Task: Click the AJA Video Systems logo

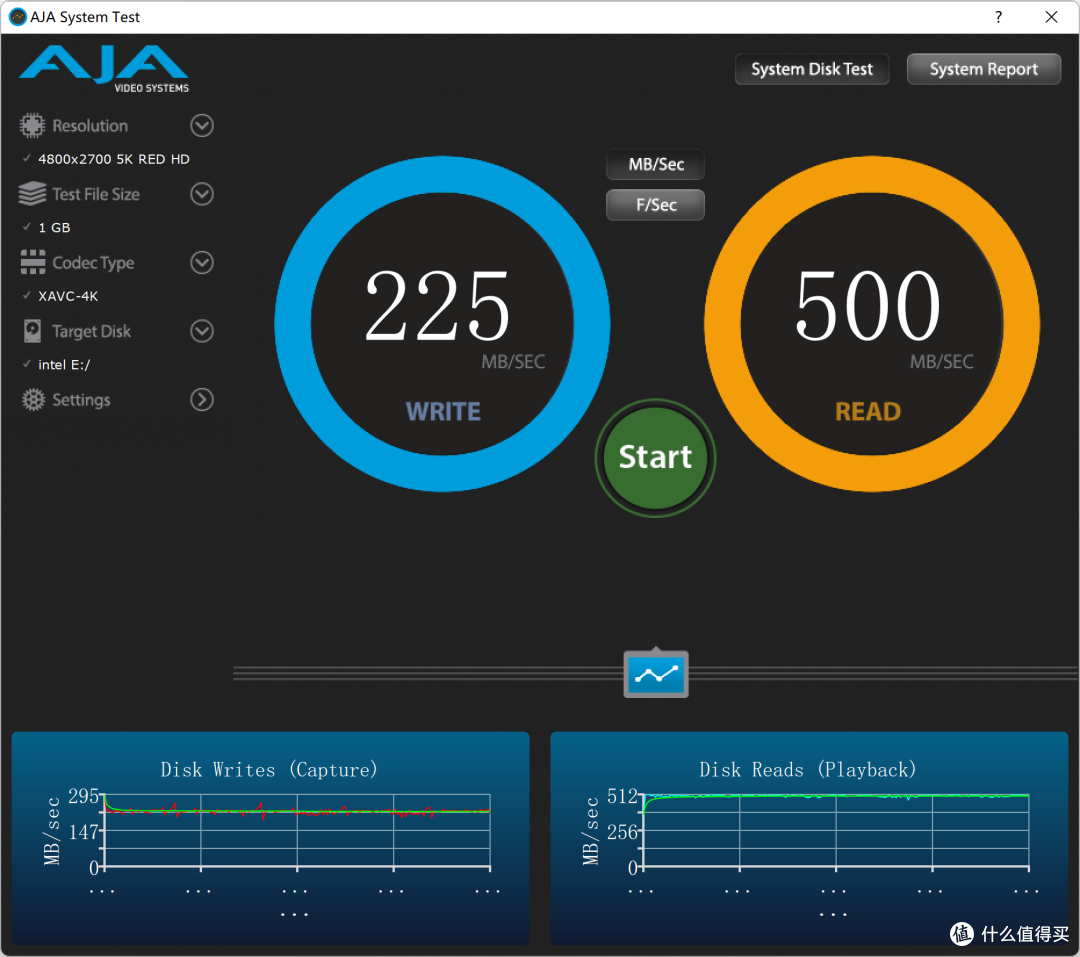Action: pyautogui.click(x=104, y=69)
